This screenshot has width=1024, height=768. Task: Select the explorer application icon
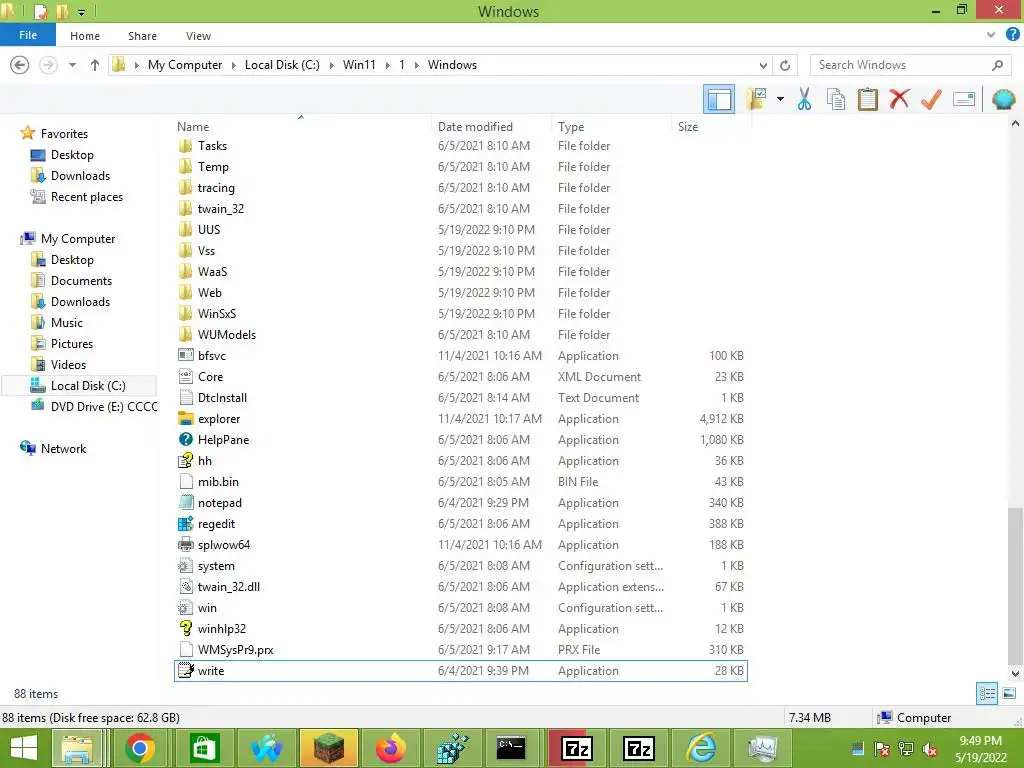pyautogui.click(x=186, y=419)
